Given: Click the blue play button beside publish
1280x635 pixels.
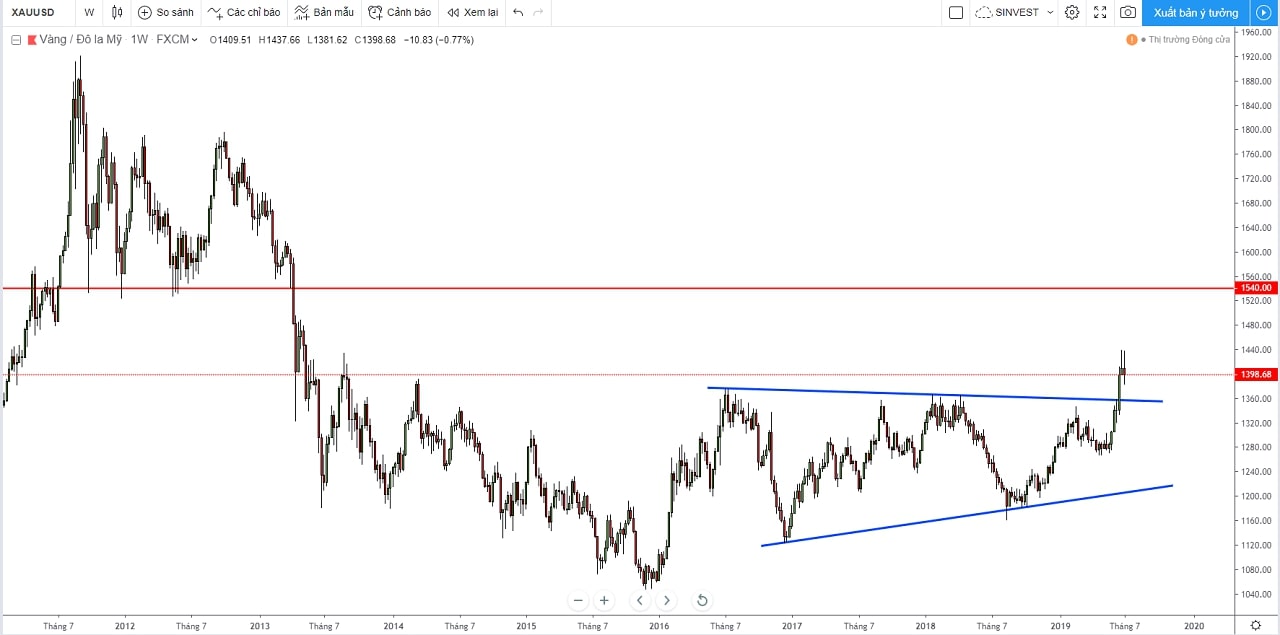Looking at the screenshot, I should point(1263,13).
